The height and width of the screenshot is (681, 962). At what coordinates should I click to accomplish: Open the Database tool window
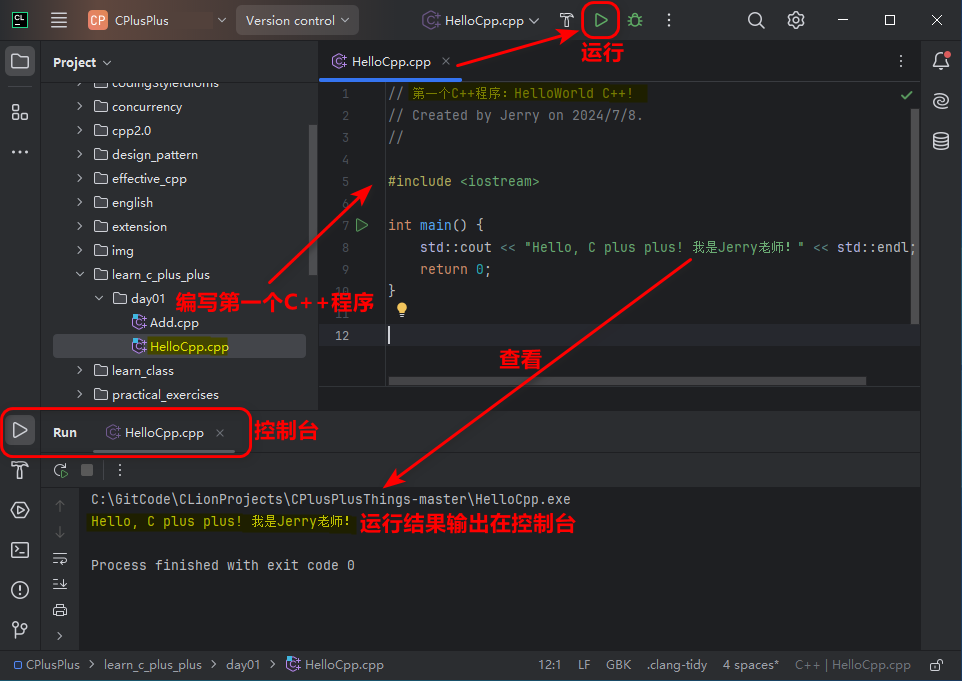click(x=940, y=141)
